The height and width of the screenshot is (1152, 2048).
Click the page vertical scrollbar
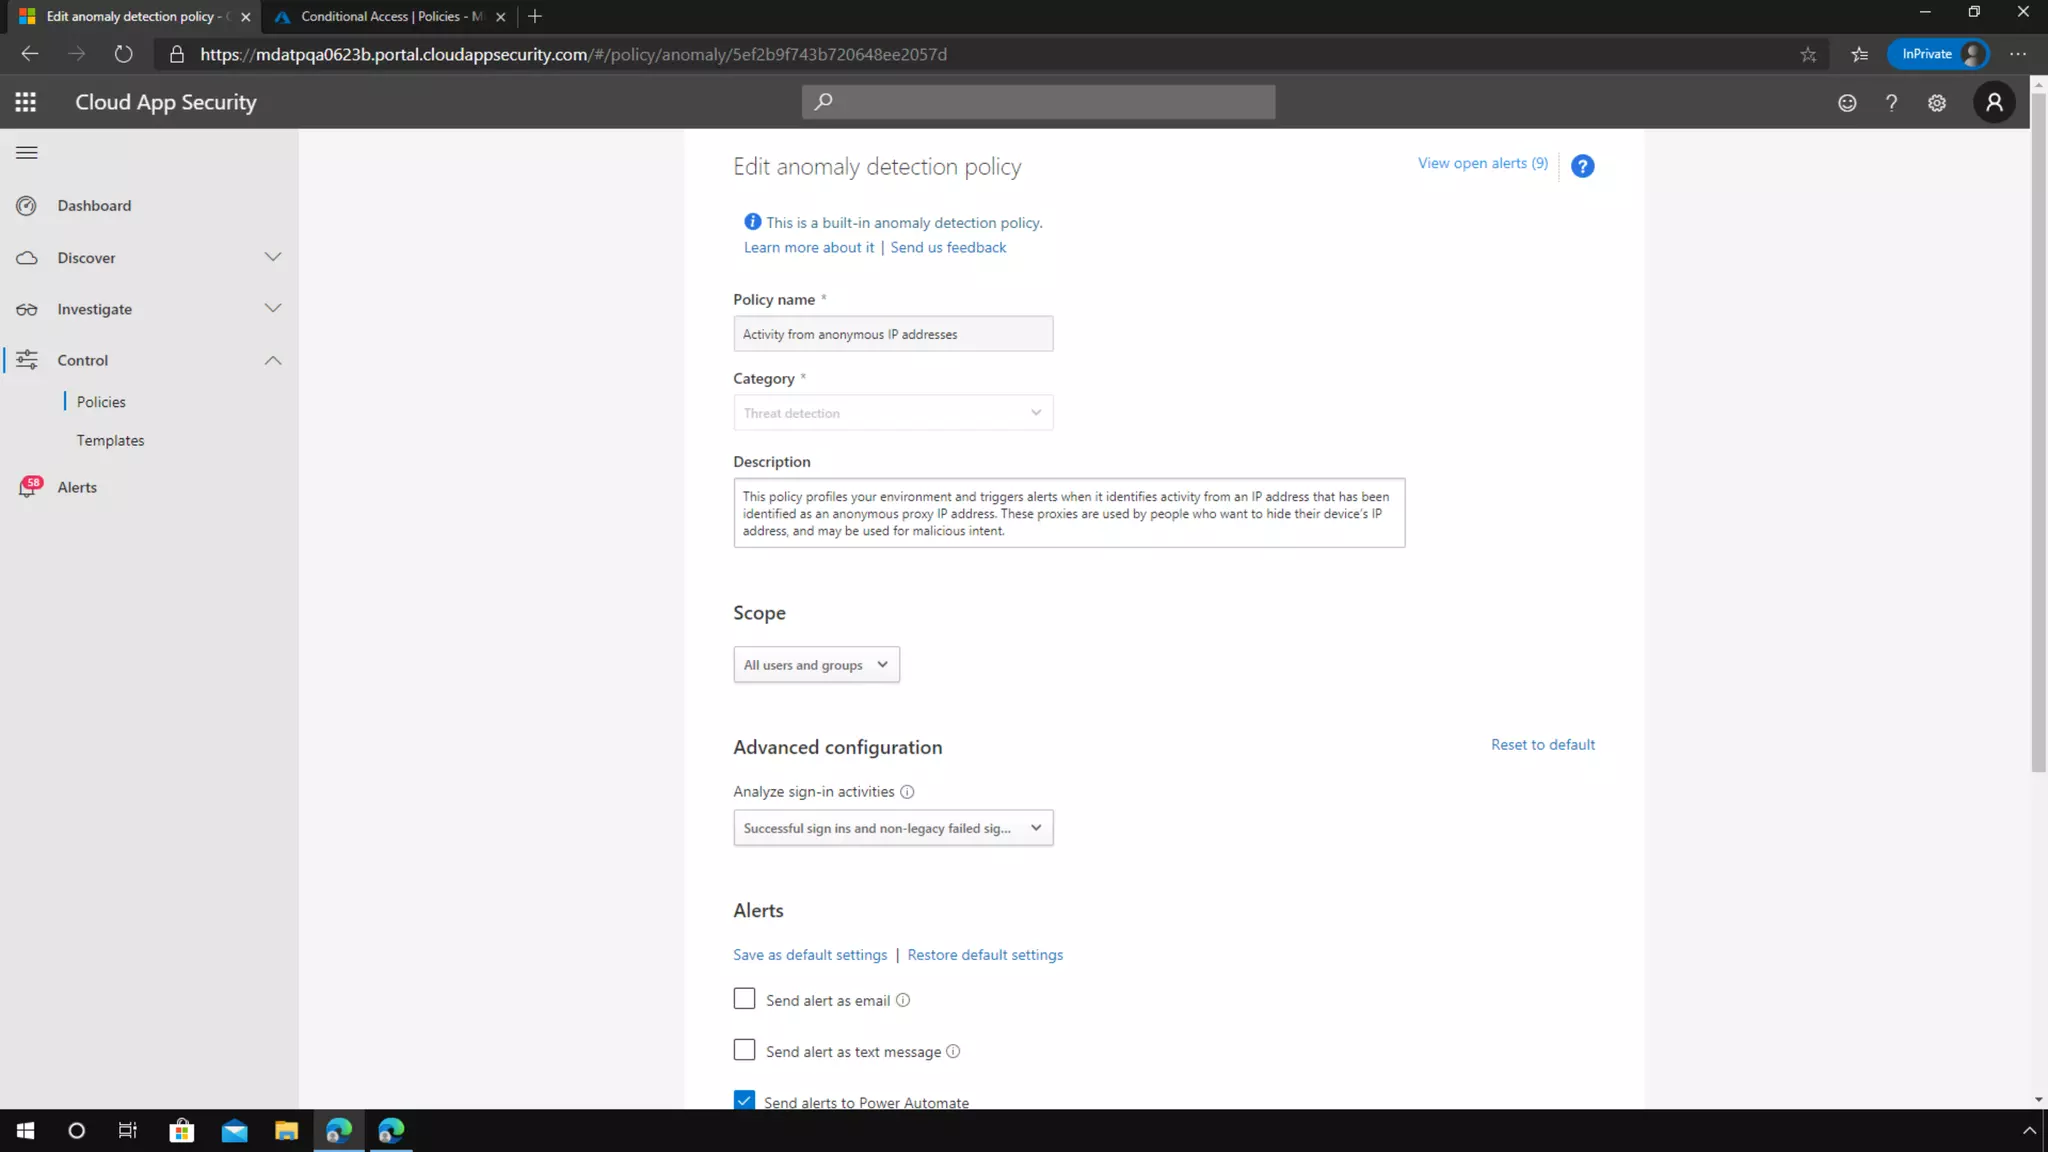2038,450
